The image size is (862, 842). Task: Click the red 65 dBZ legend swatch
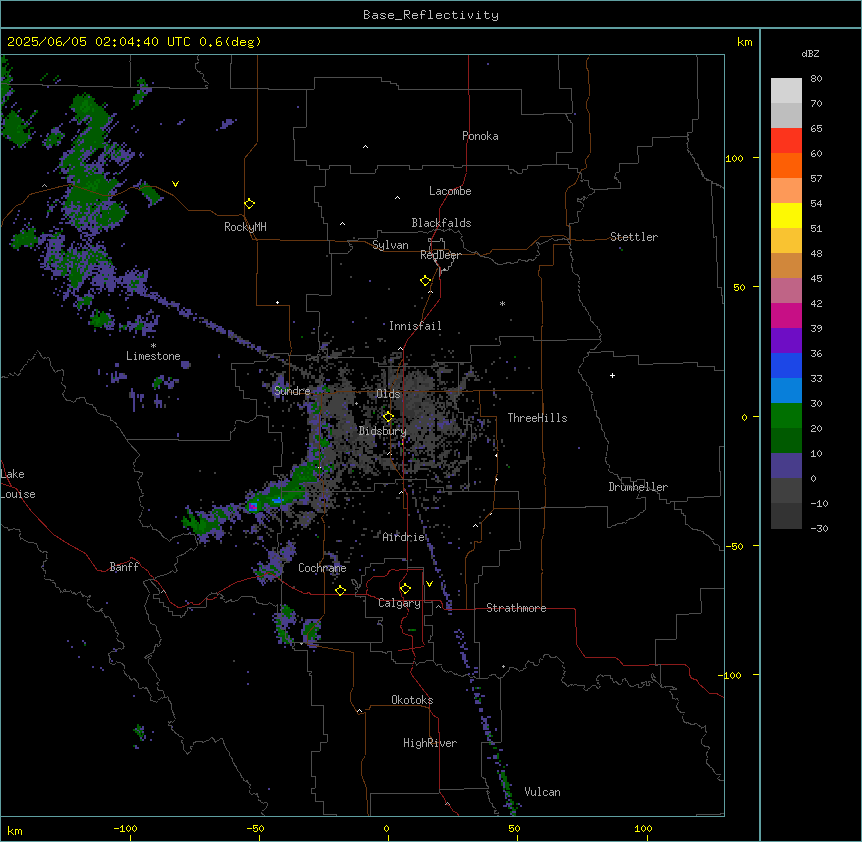(x=786, y=141)
